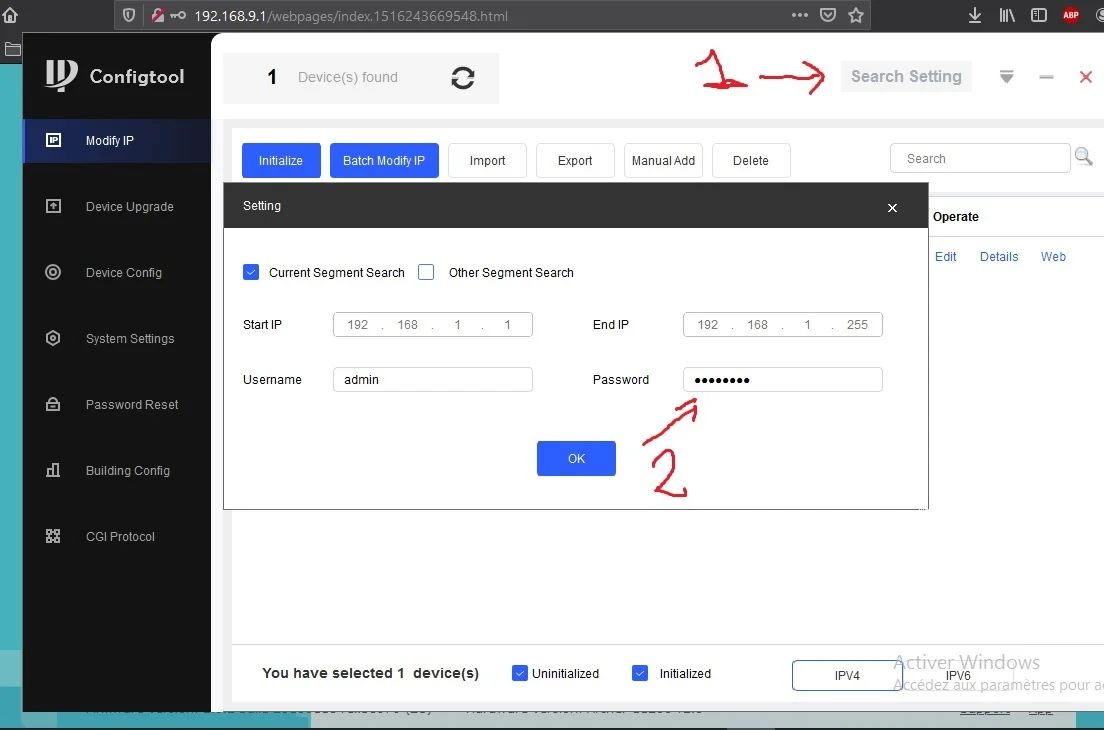
Task: Click the Password Reset lock icon
Action: point(53,404)
